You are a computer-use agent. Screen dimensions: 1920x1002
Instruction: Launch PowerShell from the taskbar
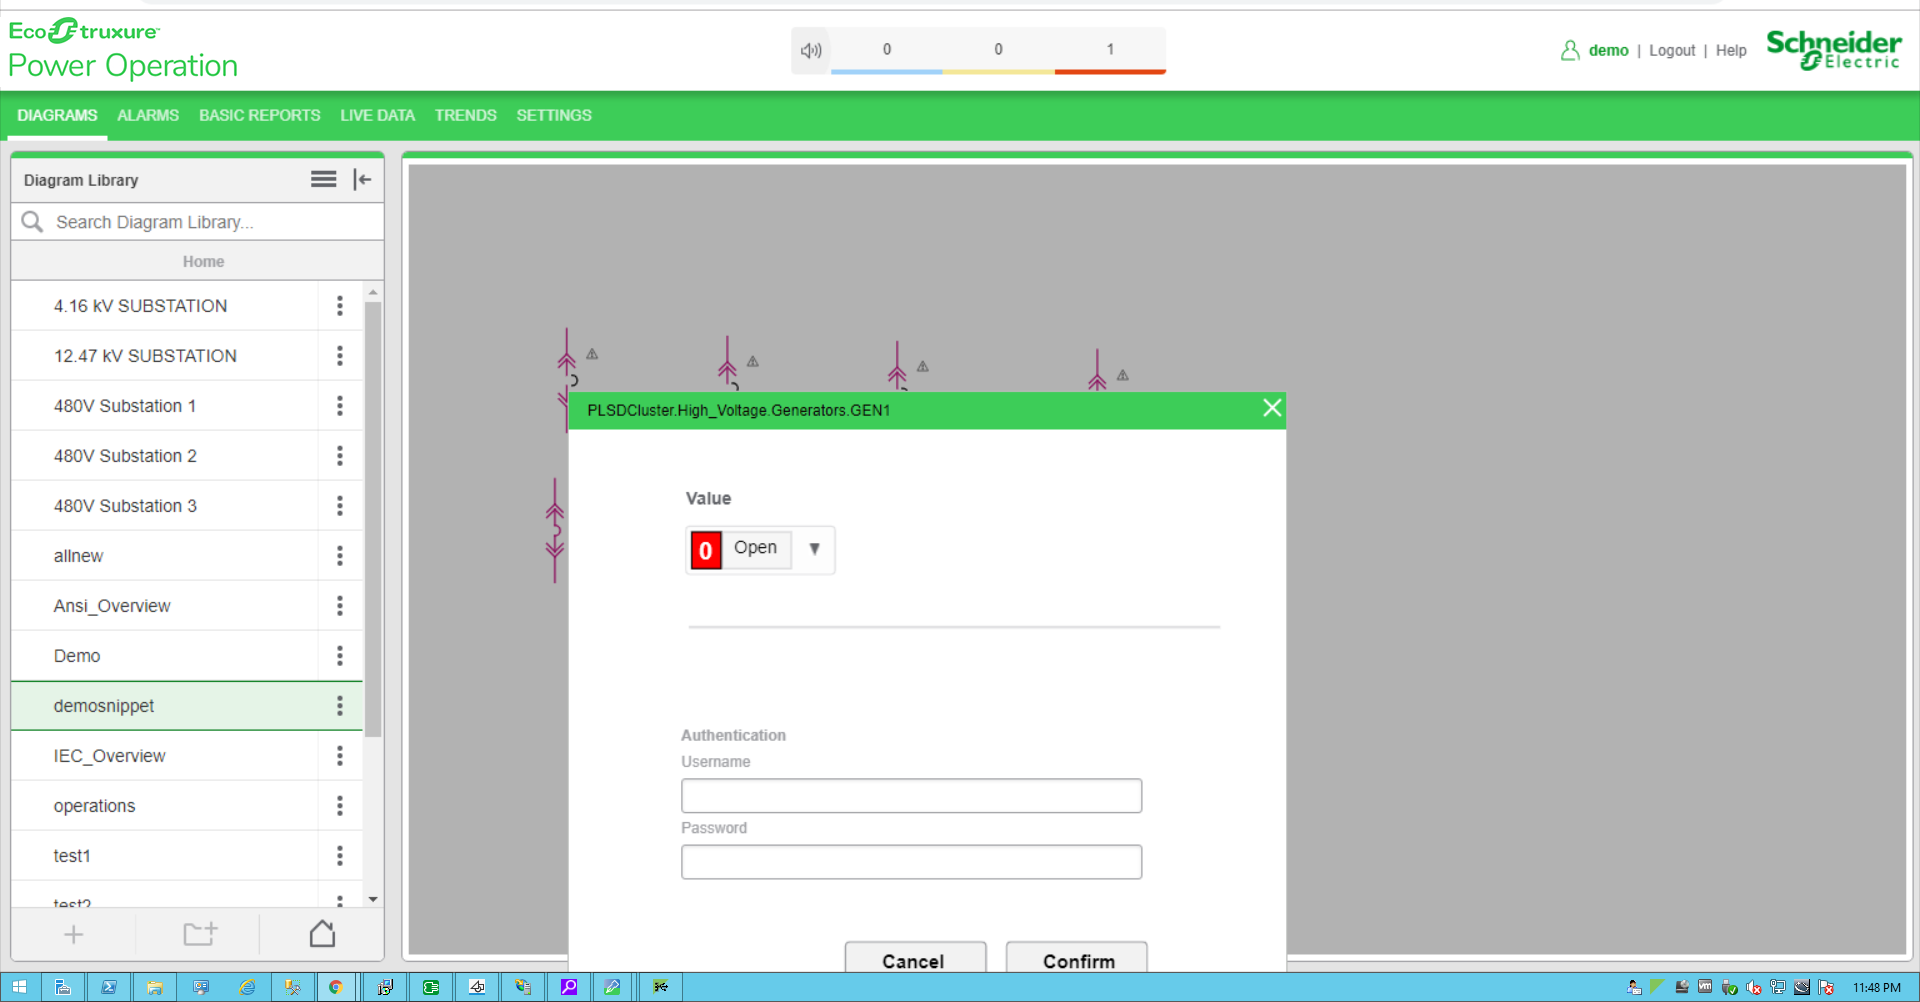click(x=109, y=987)
